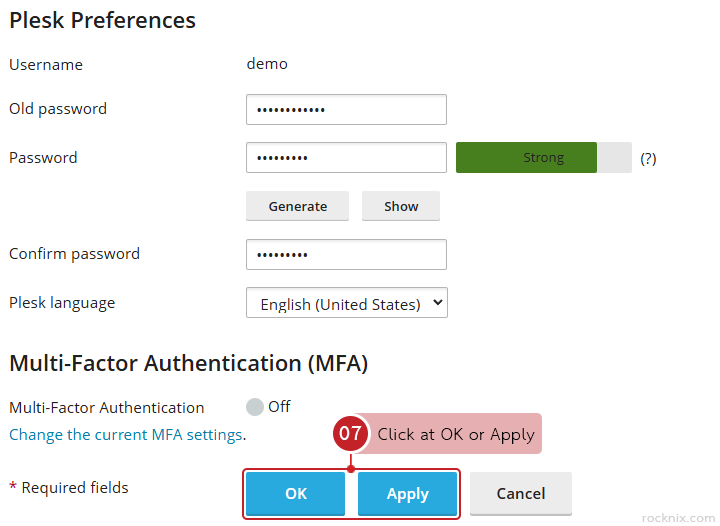The height and width of the screenshot is (526, 720).
Task: Focus the Old password field
Action: [x=346, y=109]
